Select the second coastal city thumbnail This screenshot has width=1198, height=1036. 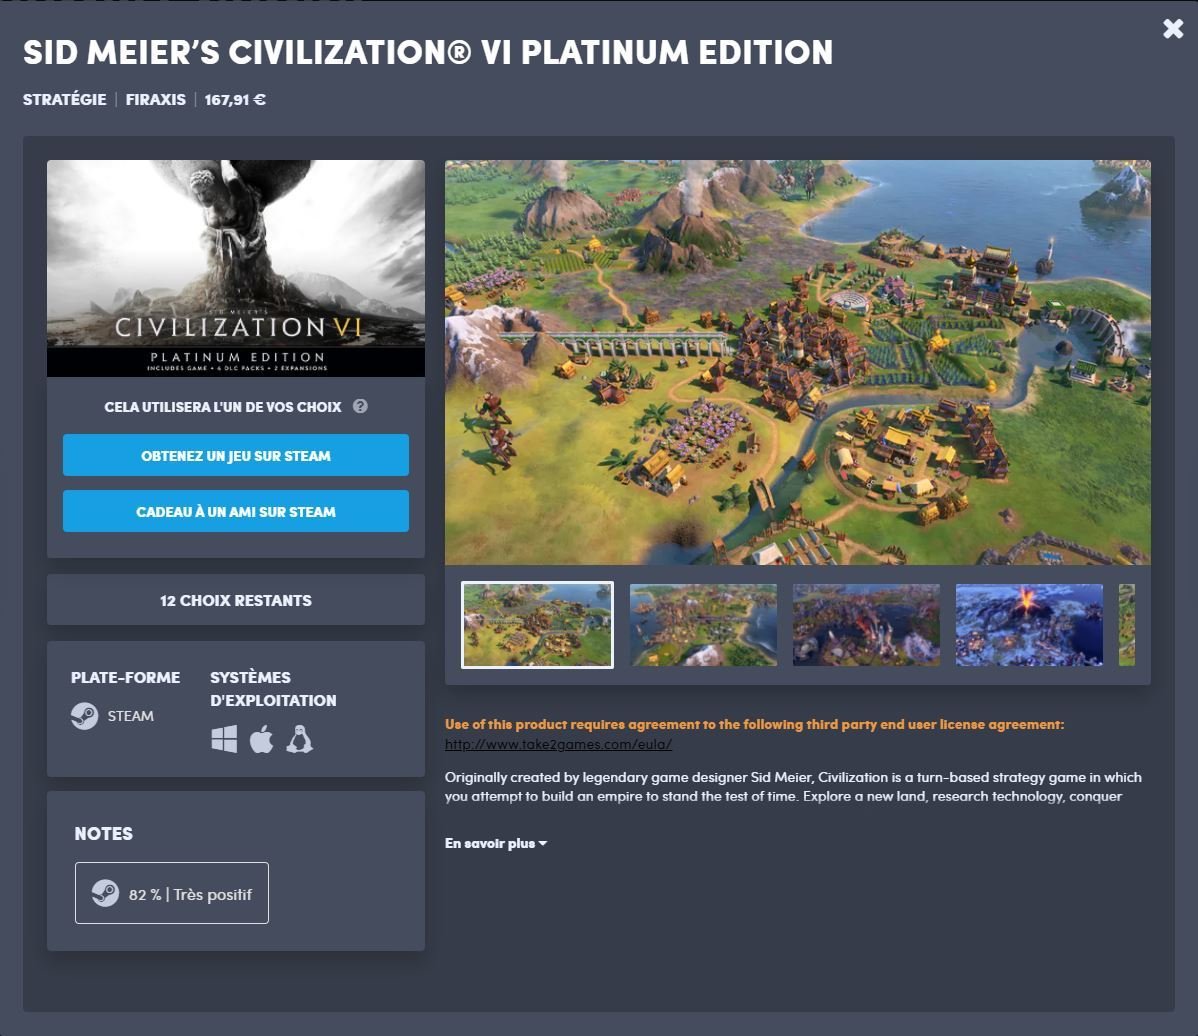click(703, 625)
